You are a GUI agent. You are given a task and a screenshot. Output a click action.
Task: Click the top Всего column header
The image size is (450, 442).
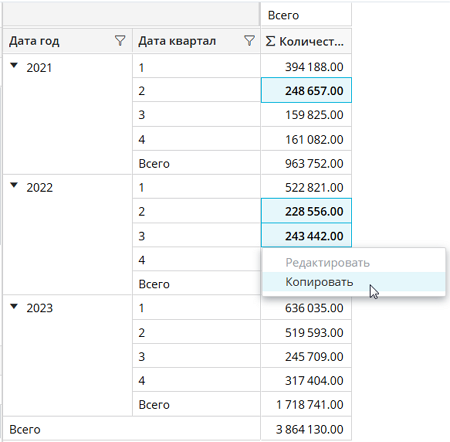[x=306, y=15]
